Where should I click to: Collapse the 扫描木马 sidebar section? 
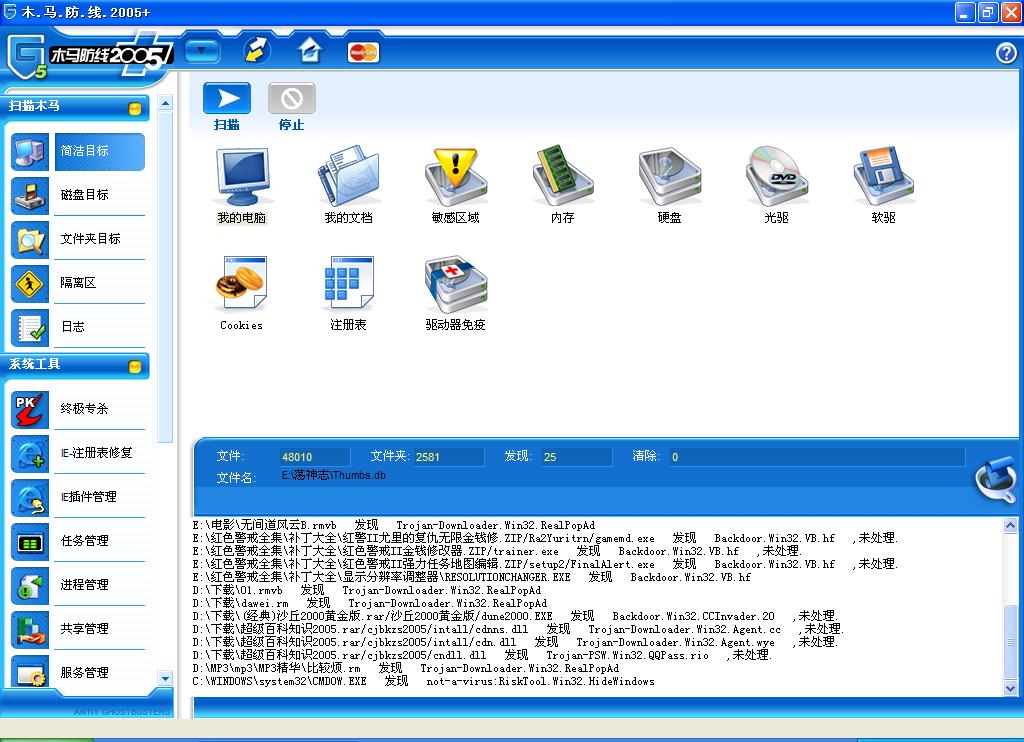coord(135,108)
